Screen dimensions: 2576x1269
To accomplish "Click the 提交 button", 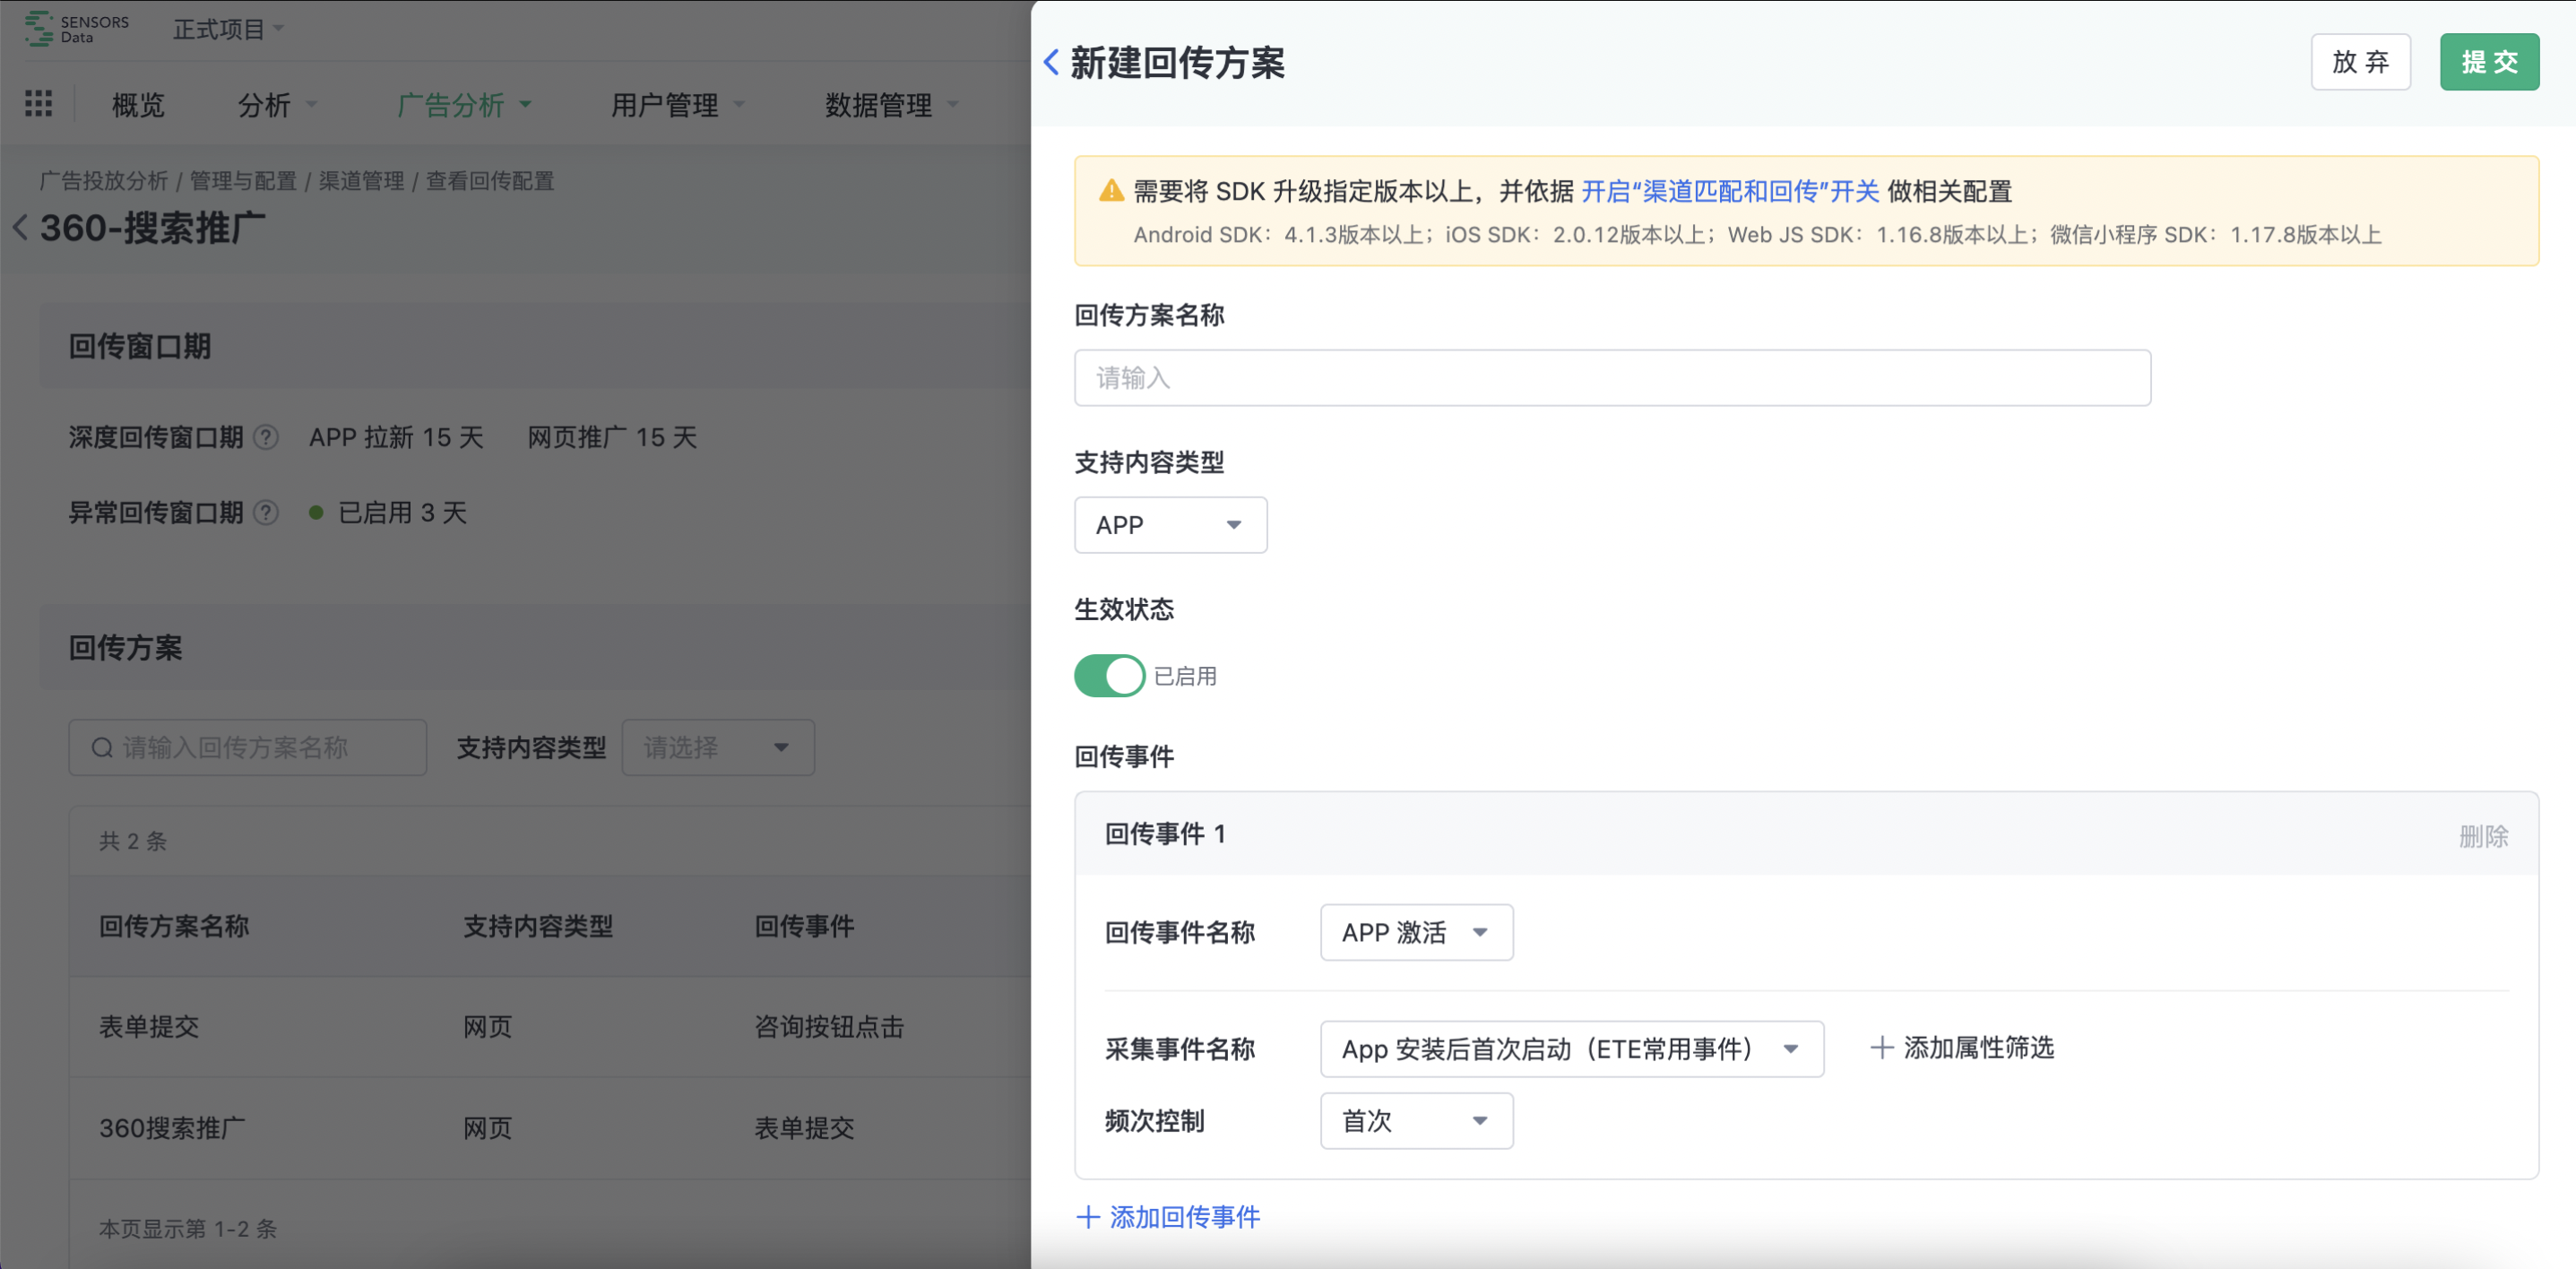I will tap(2489, 62).
